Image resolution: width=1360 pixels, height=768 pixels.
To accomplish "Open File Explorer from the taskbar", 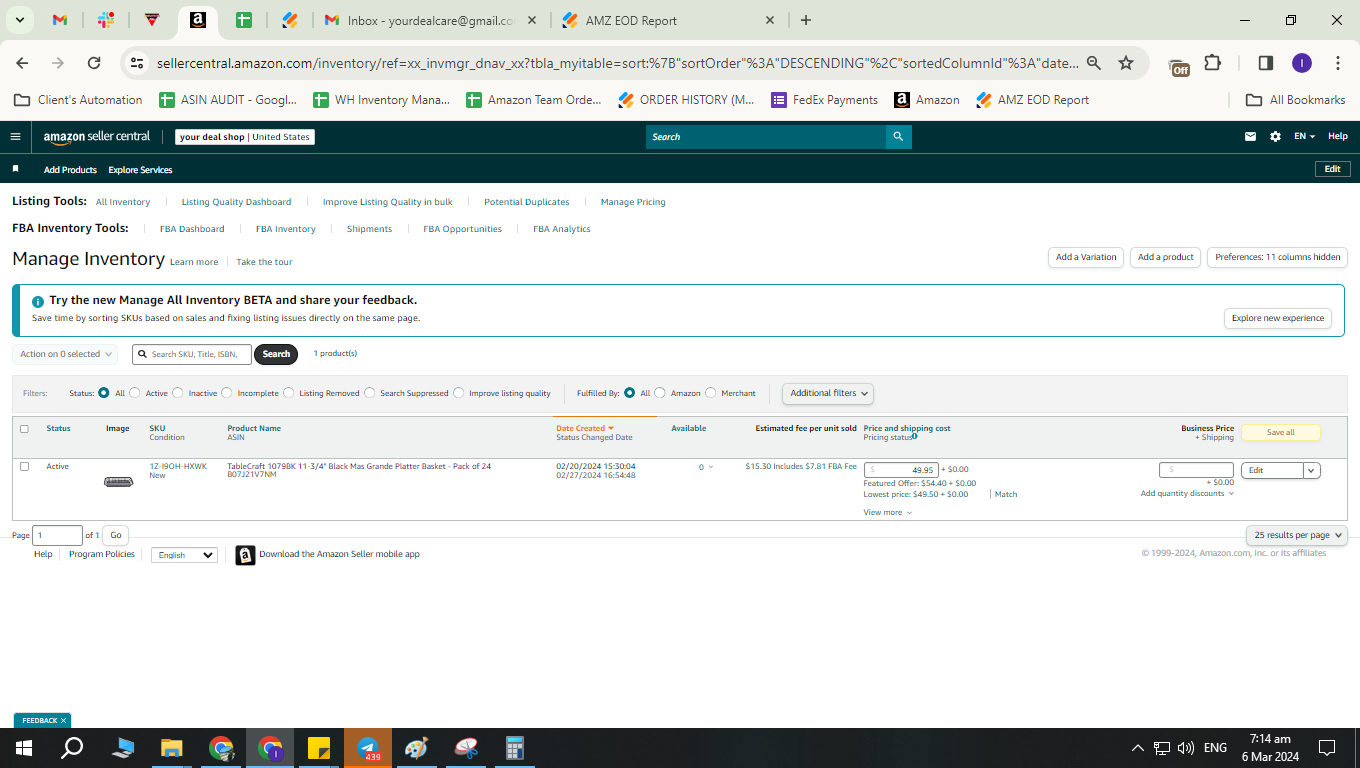I will 172,748.
